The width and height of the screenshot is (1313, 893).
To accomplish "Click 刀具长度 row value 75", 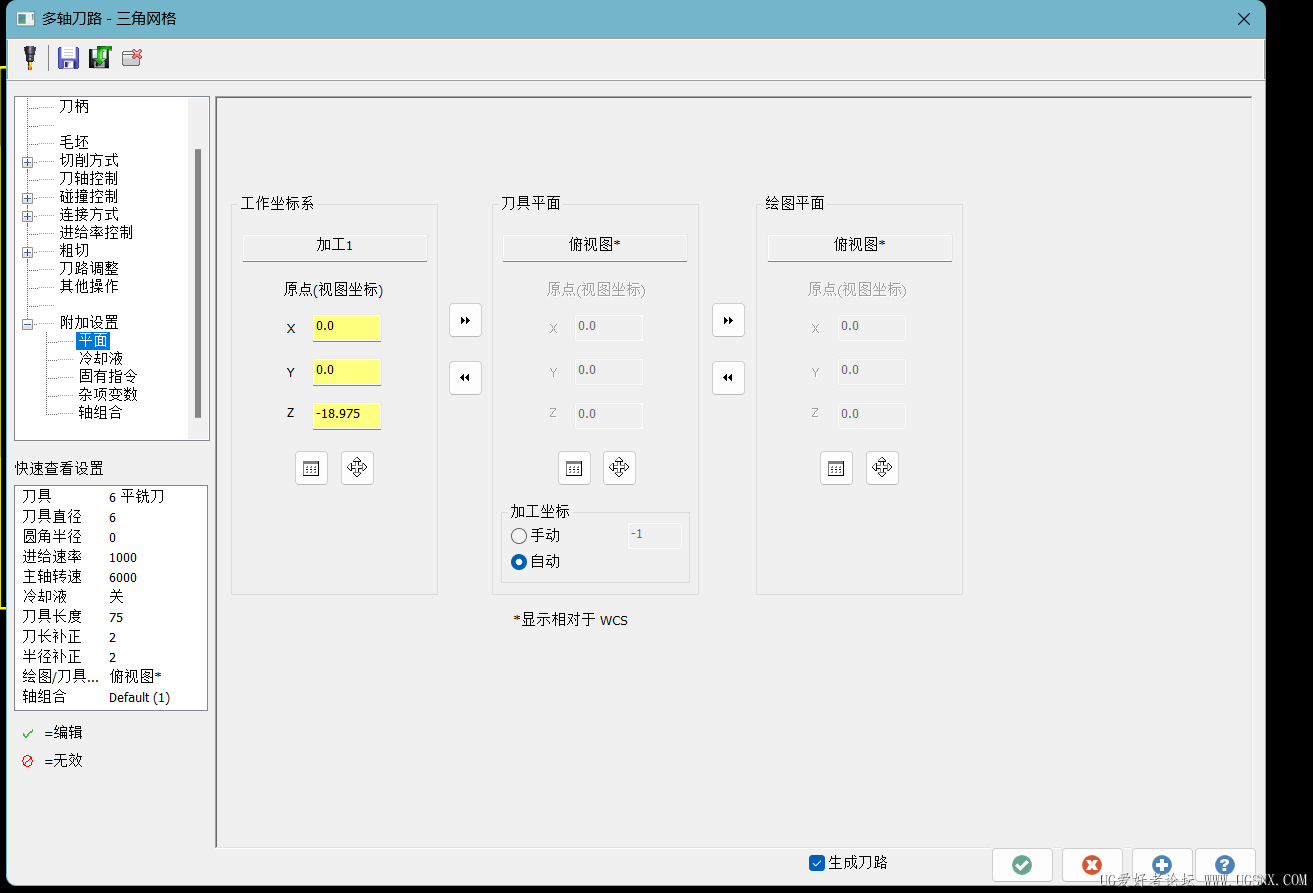I will pyautogui.click(x=116, y=618).
